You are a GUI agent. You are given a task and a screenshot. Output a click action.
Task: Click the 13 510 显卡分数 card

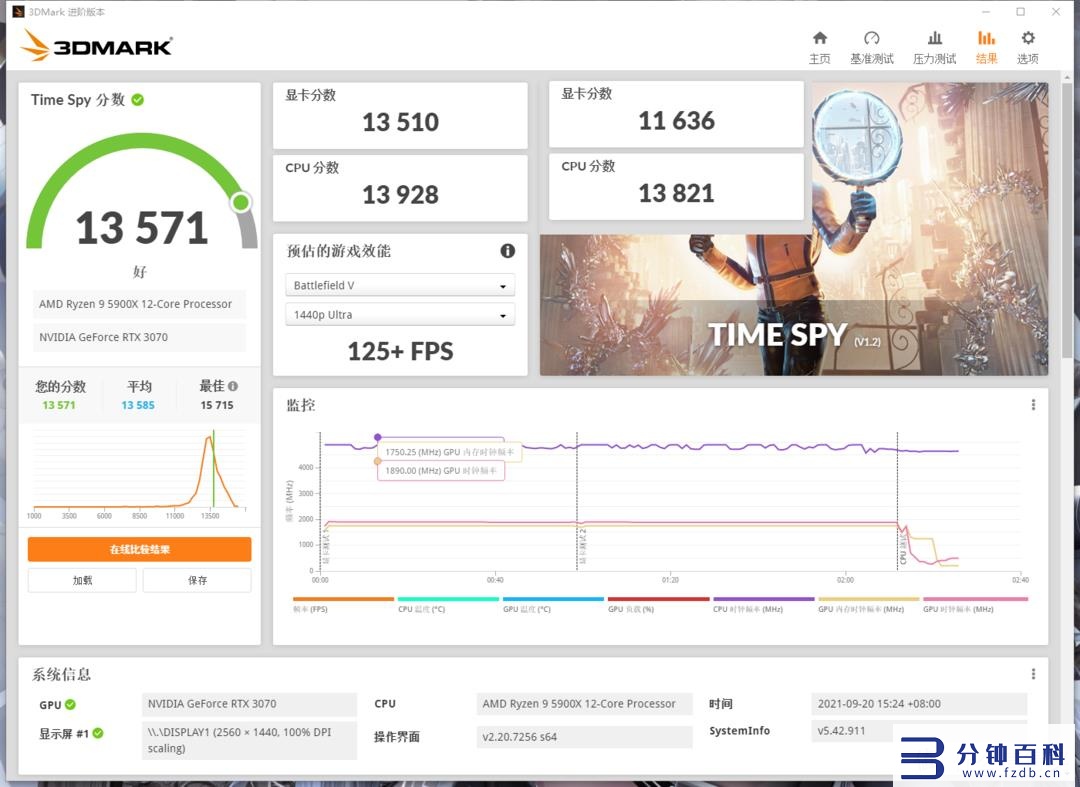pos(400,115)
